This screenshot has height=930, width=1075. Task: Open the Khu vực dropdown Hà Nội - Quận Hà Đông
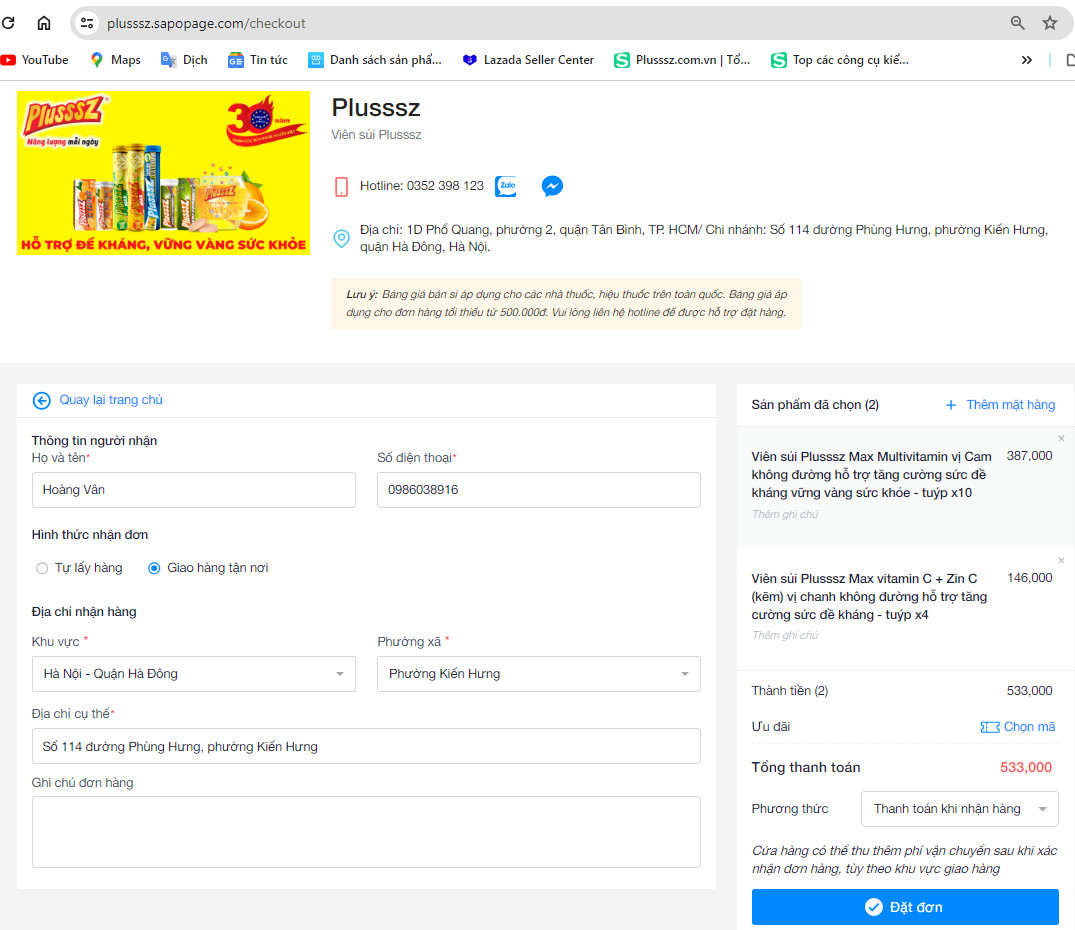pos(193,674)
